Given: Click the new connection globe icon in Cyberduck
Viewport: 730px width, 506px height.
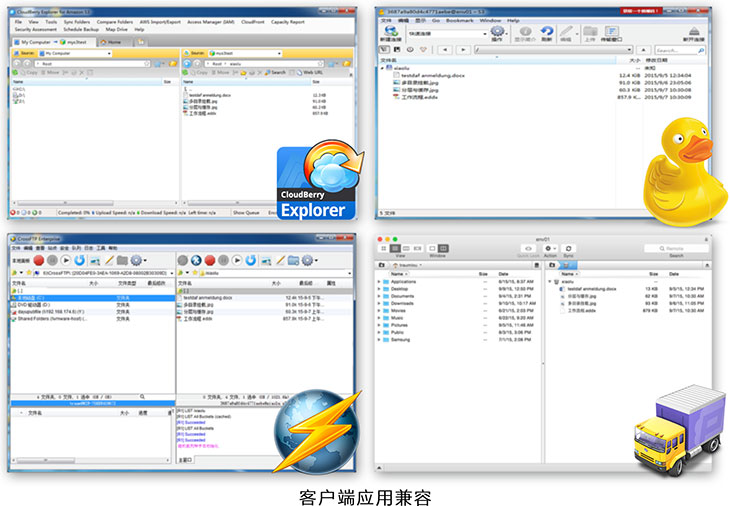Looking at the screenshot, I should coord(391,32).
